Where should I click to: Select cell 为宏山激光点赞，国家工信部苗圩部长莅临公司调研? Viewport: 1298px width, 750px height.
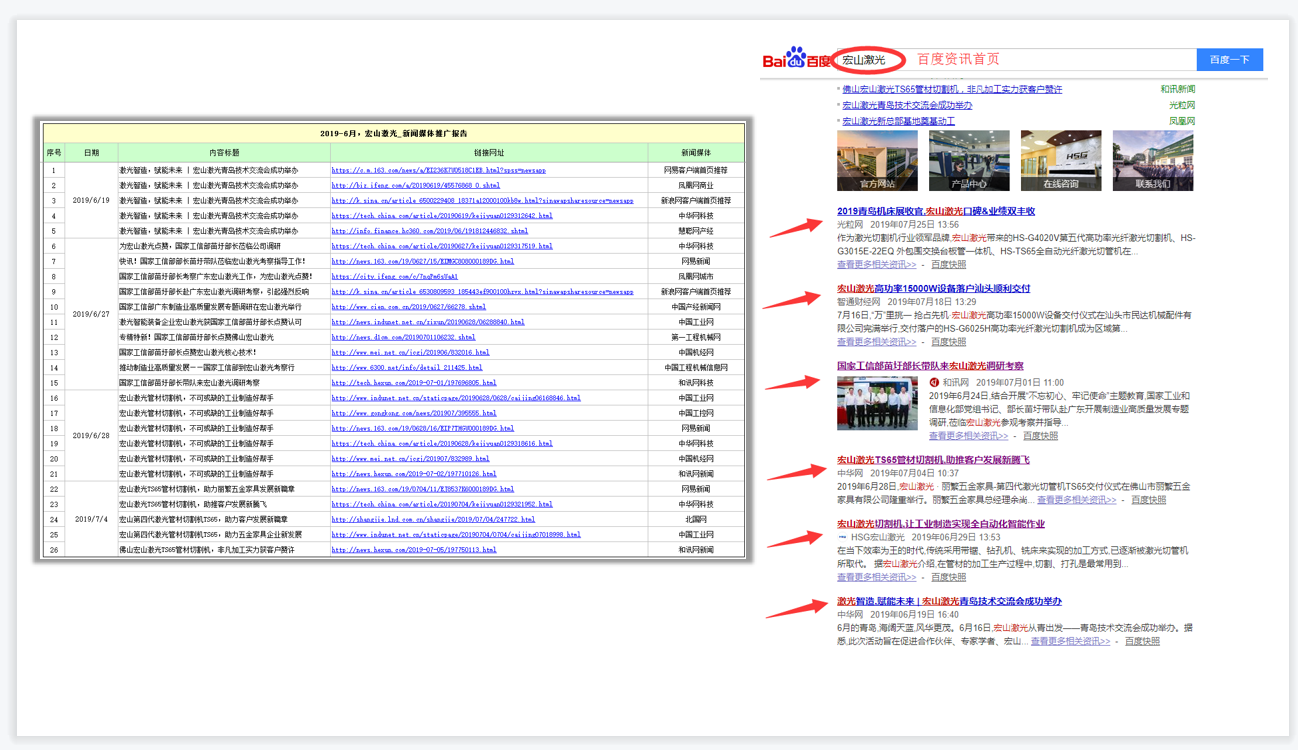point(224,246)
